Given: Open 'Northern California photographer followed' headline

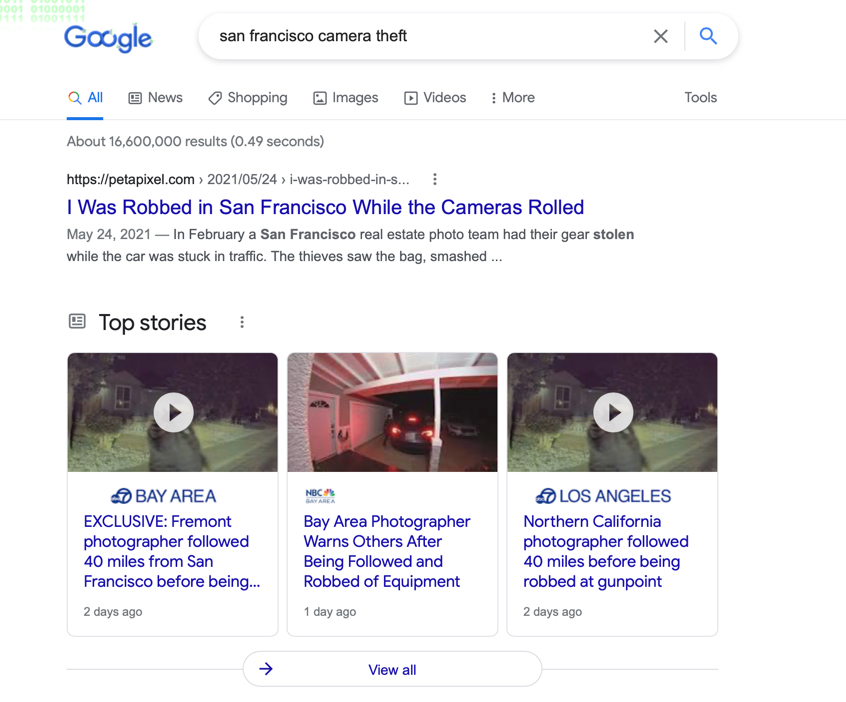Looking at the screenshot, I should (605, 551).
